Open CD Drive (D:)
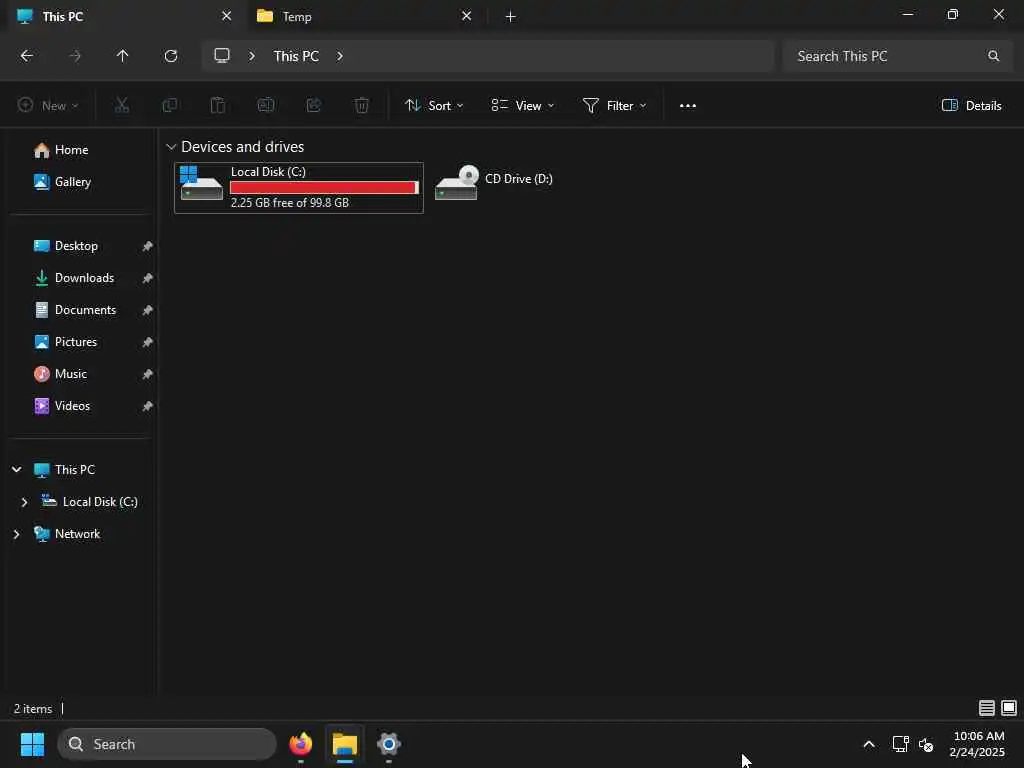The width and height of the screenshot is (1024, 768). tap(494, 182)
